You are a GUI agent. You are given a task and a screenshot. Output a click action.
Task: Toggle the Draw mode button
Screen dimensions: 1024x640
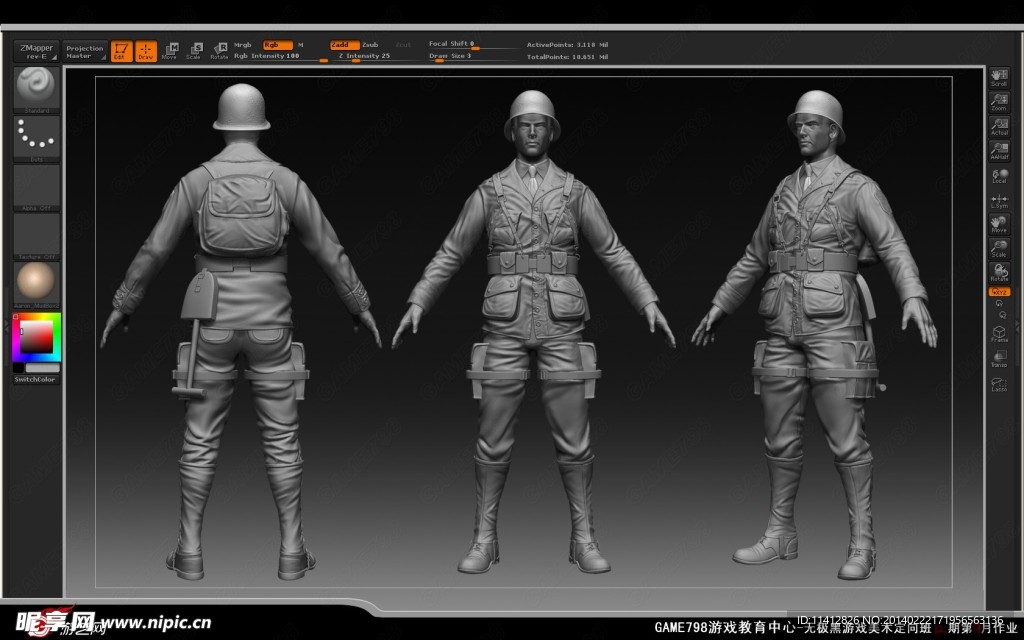[x=146, y=51]
